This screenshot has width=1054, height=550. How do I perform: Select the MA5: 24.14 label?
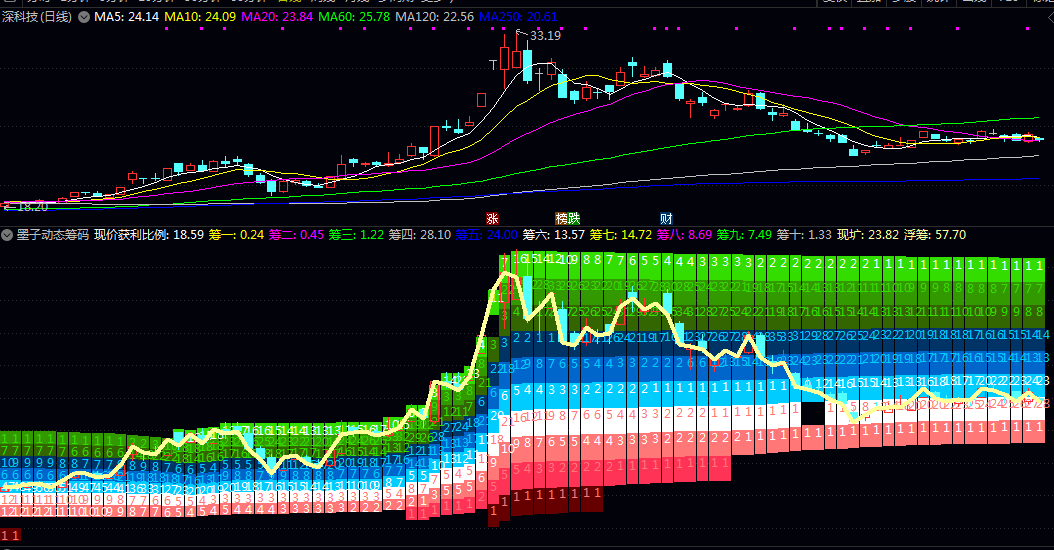click(x=126, y=17)
